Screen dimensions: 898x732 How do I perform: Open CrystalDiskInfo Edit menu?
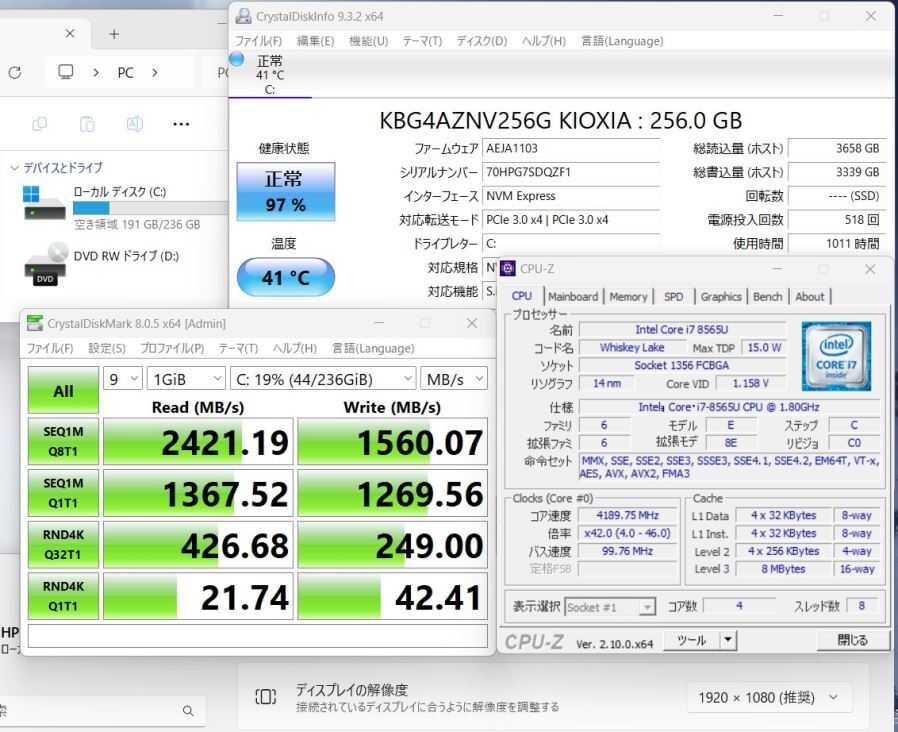[x=315, y=41]
